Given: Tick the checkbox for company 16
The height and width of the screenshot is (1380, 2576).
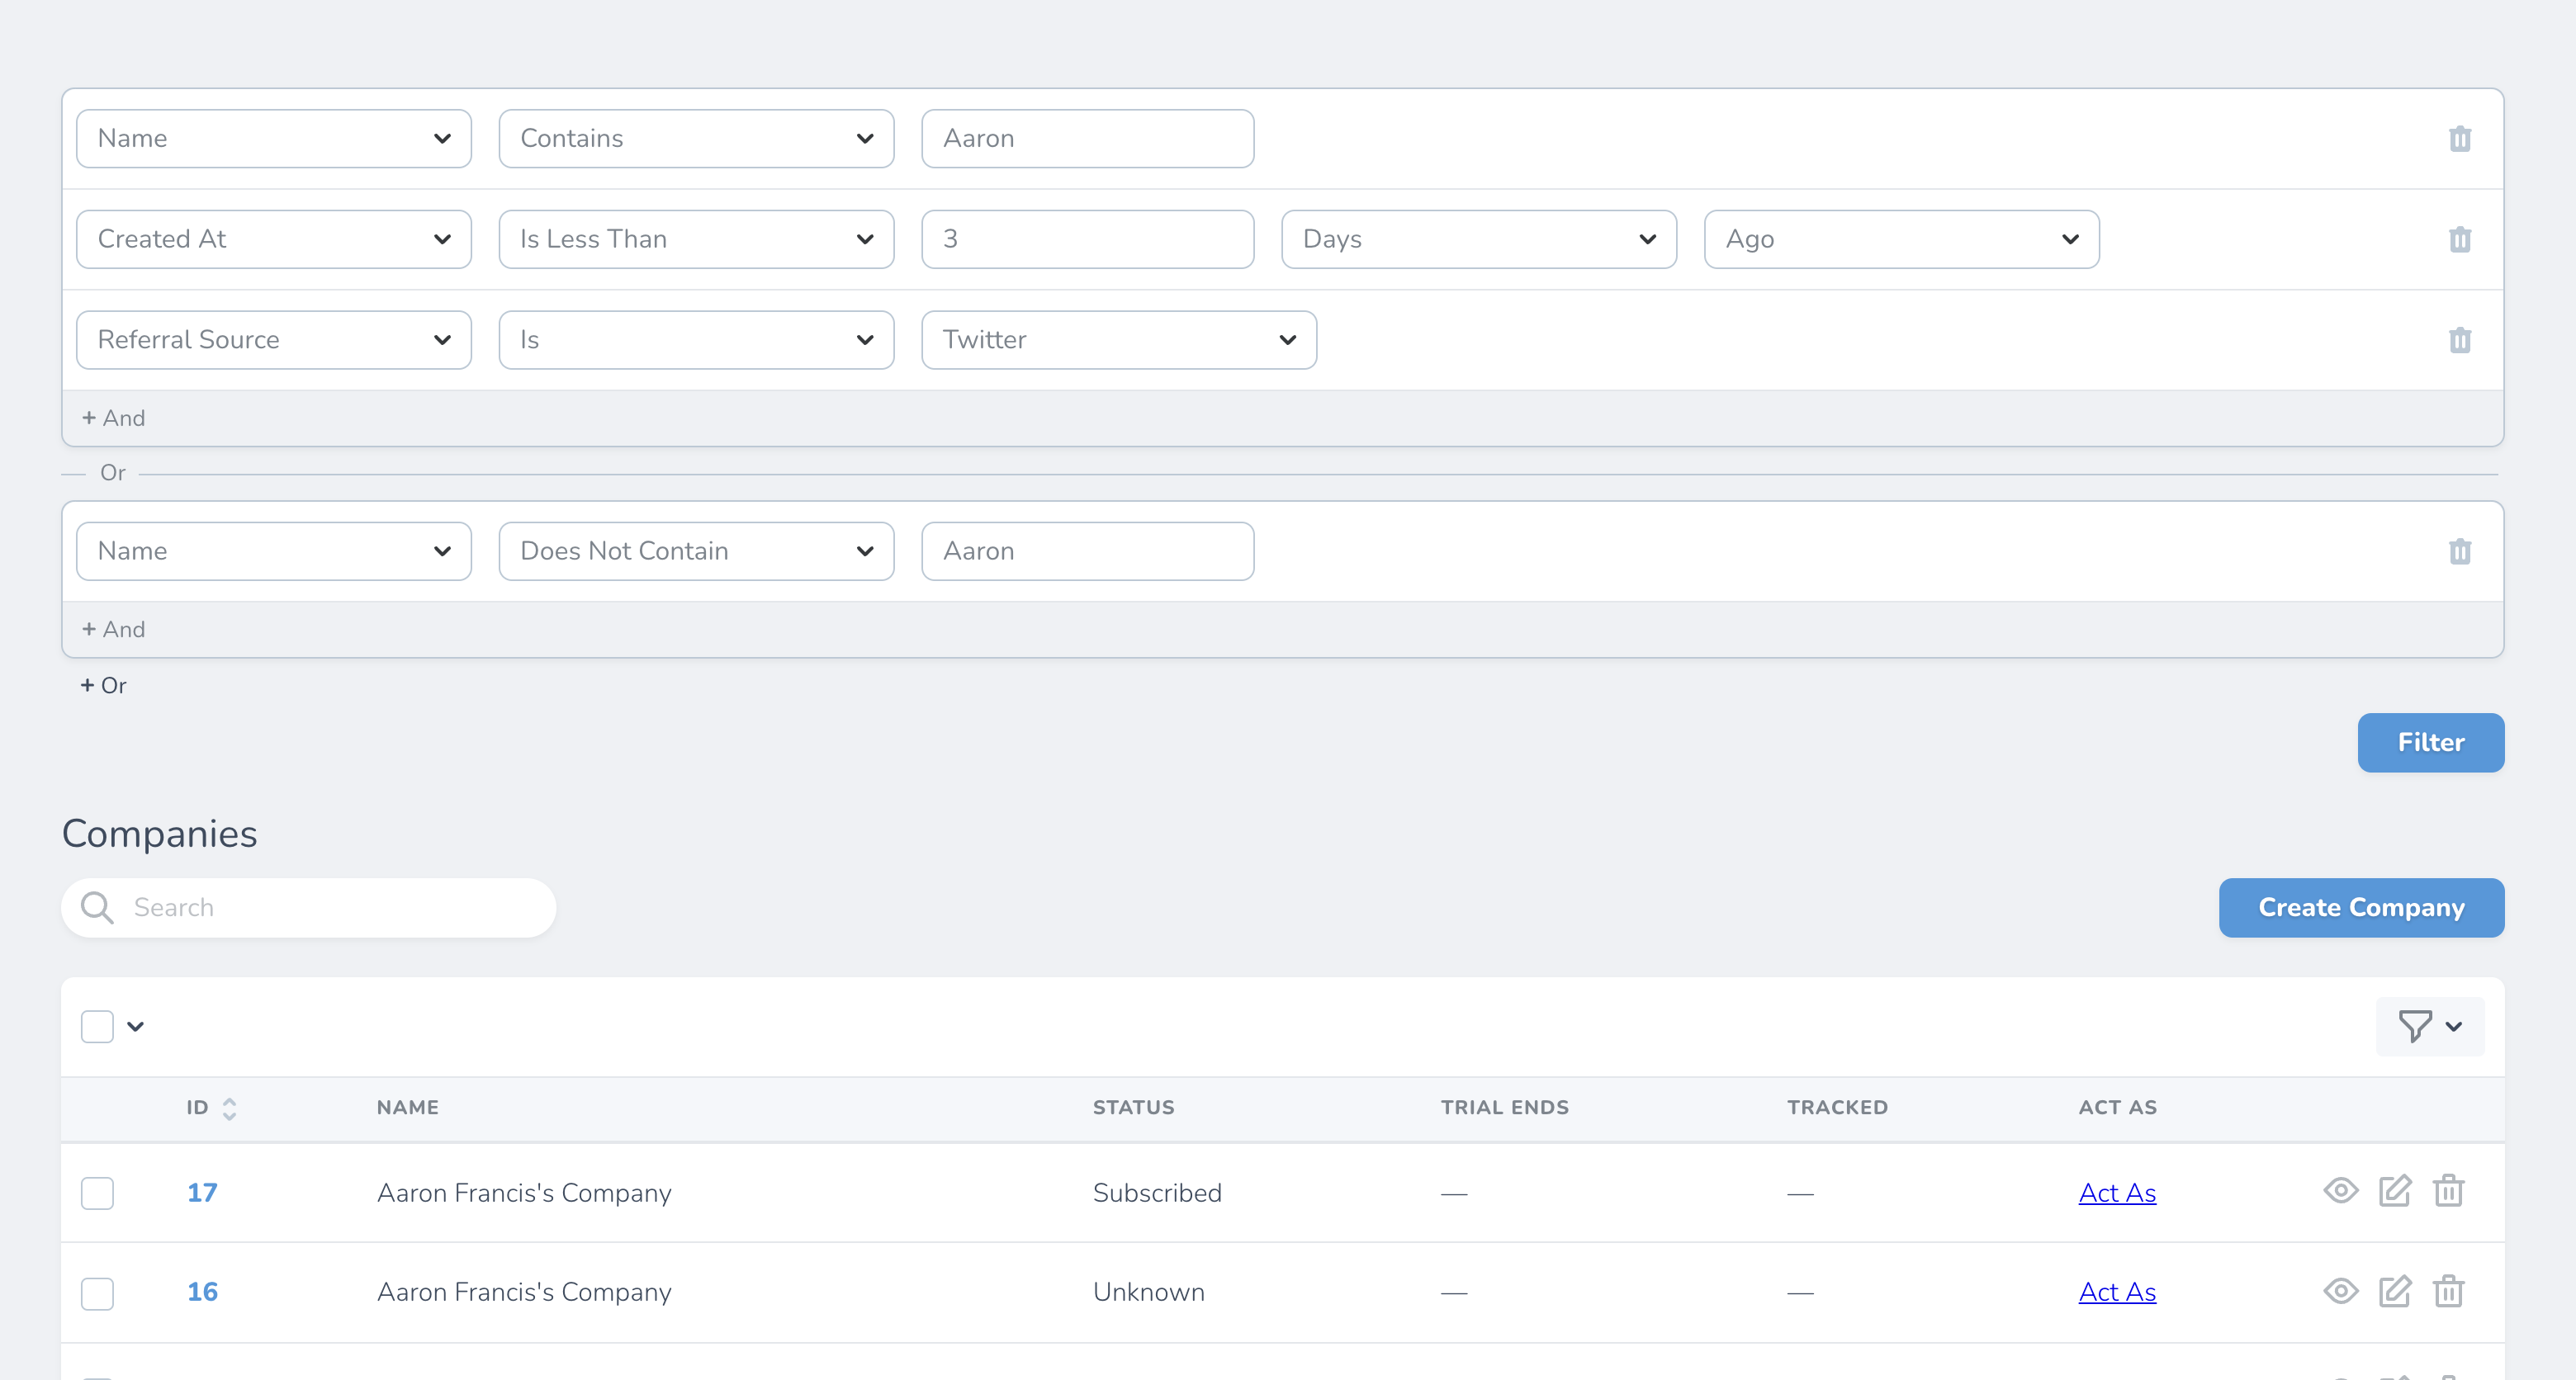Looking at the screenshot, I should tap(97, 1293).
